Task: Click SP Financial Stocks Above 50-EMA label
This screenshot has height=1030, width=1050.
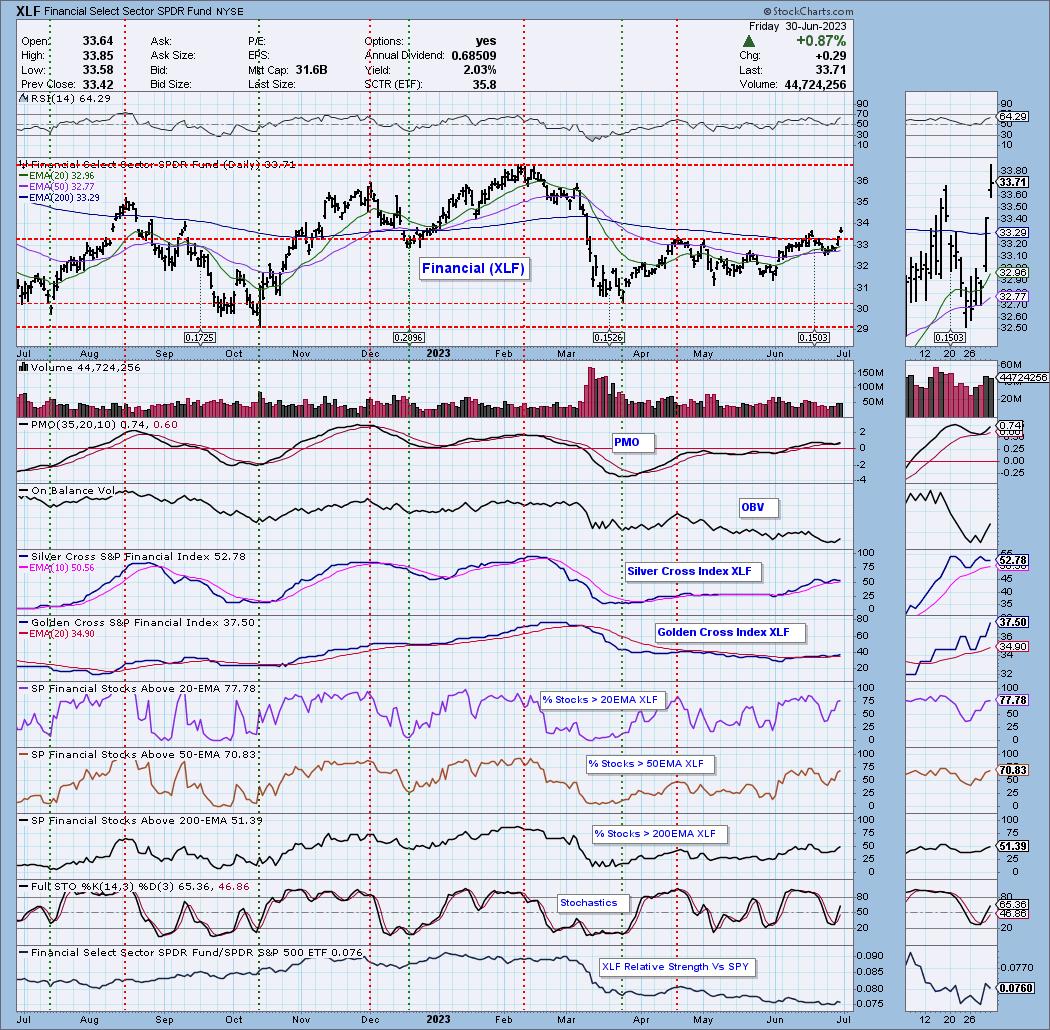Action: (137, 755)
